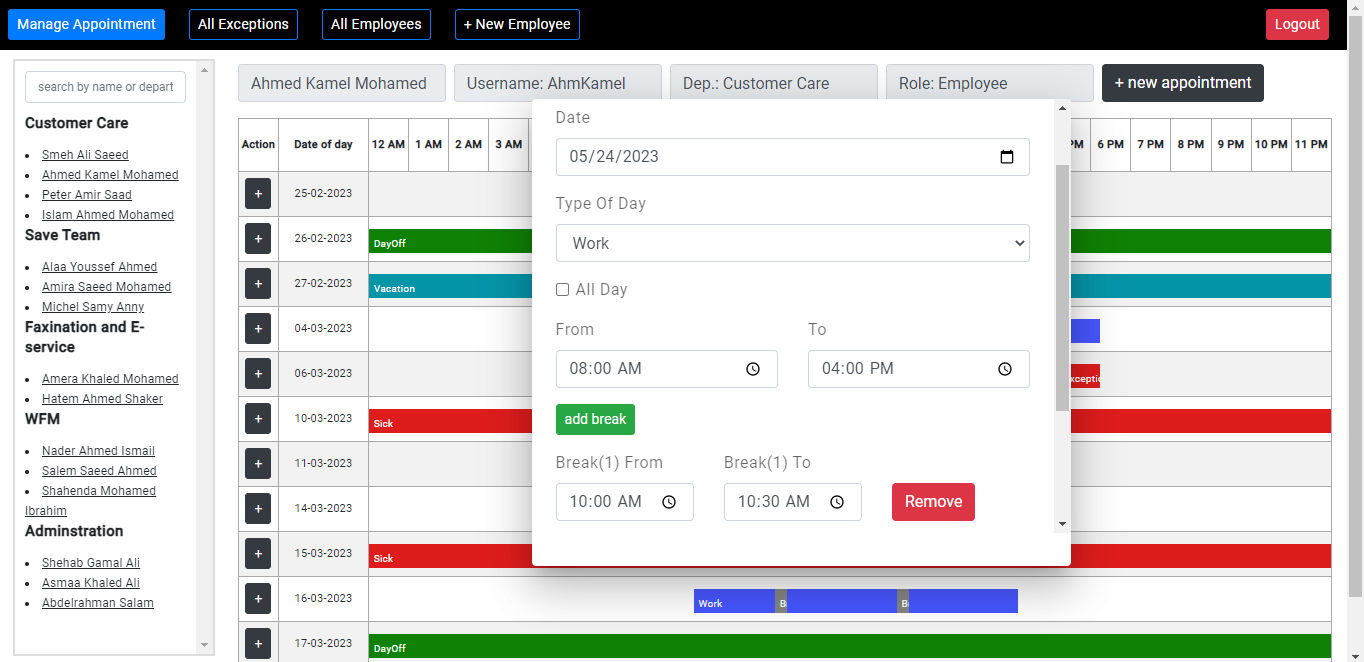This screenshot has height=662, width=1364.
Task: Remove Break(1) with the Remove button
Action: [x=933, y=502]
